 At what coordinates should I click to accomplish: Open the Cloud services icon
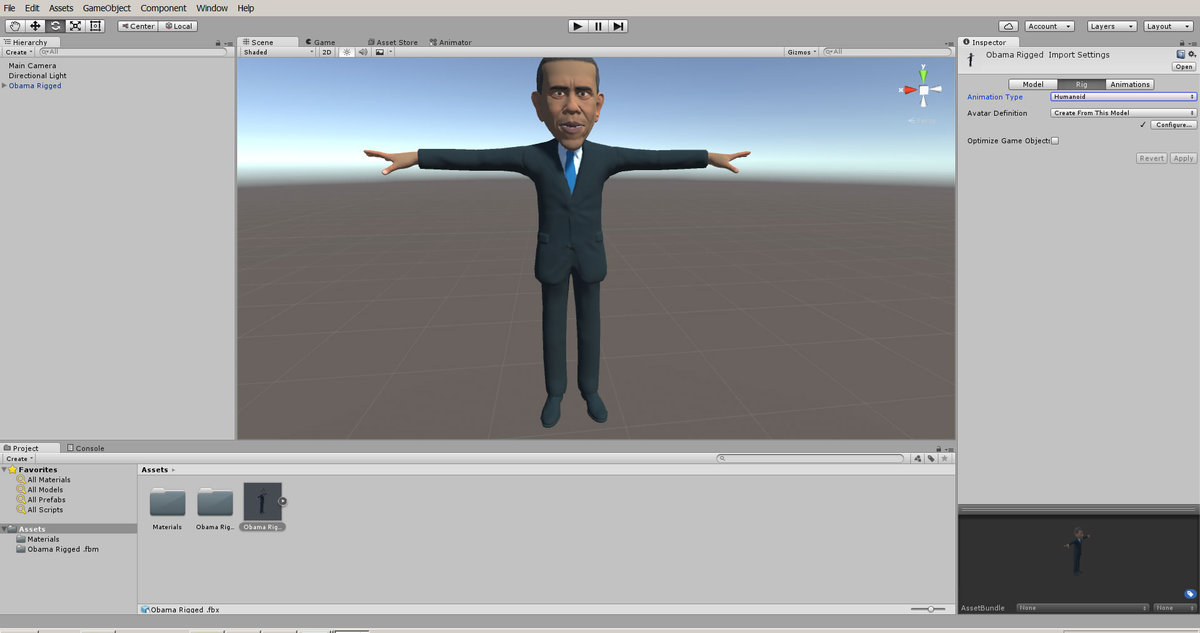pos(1008,26)
